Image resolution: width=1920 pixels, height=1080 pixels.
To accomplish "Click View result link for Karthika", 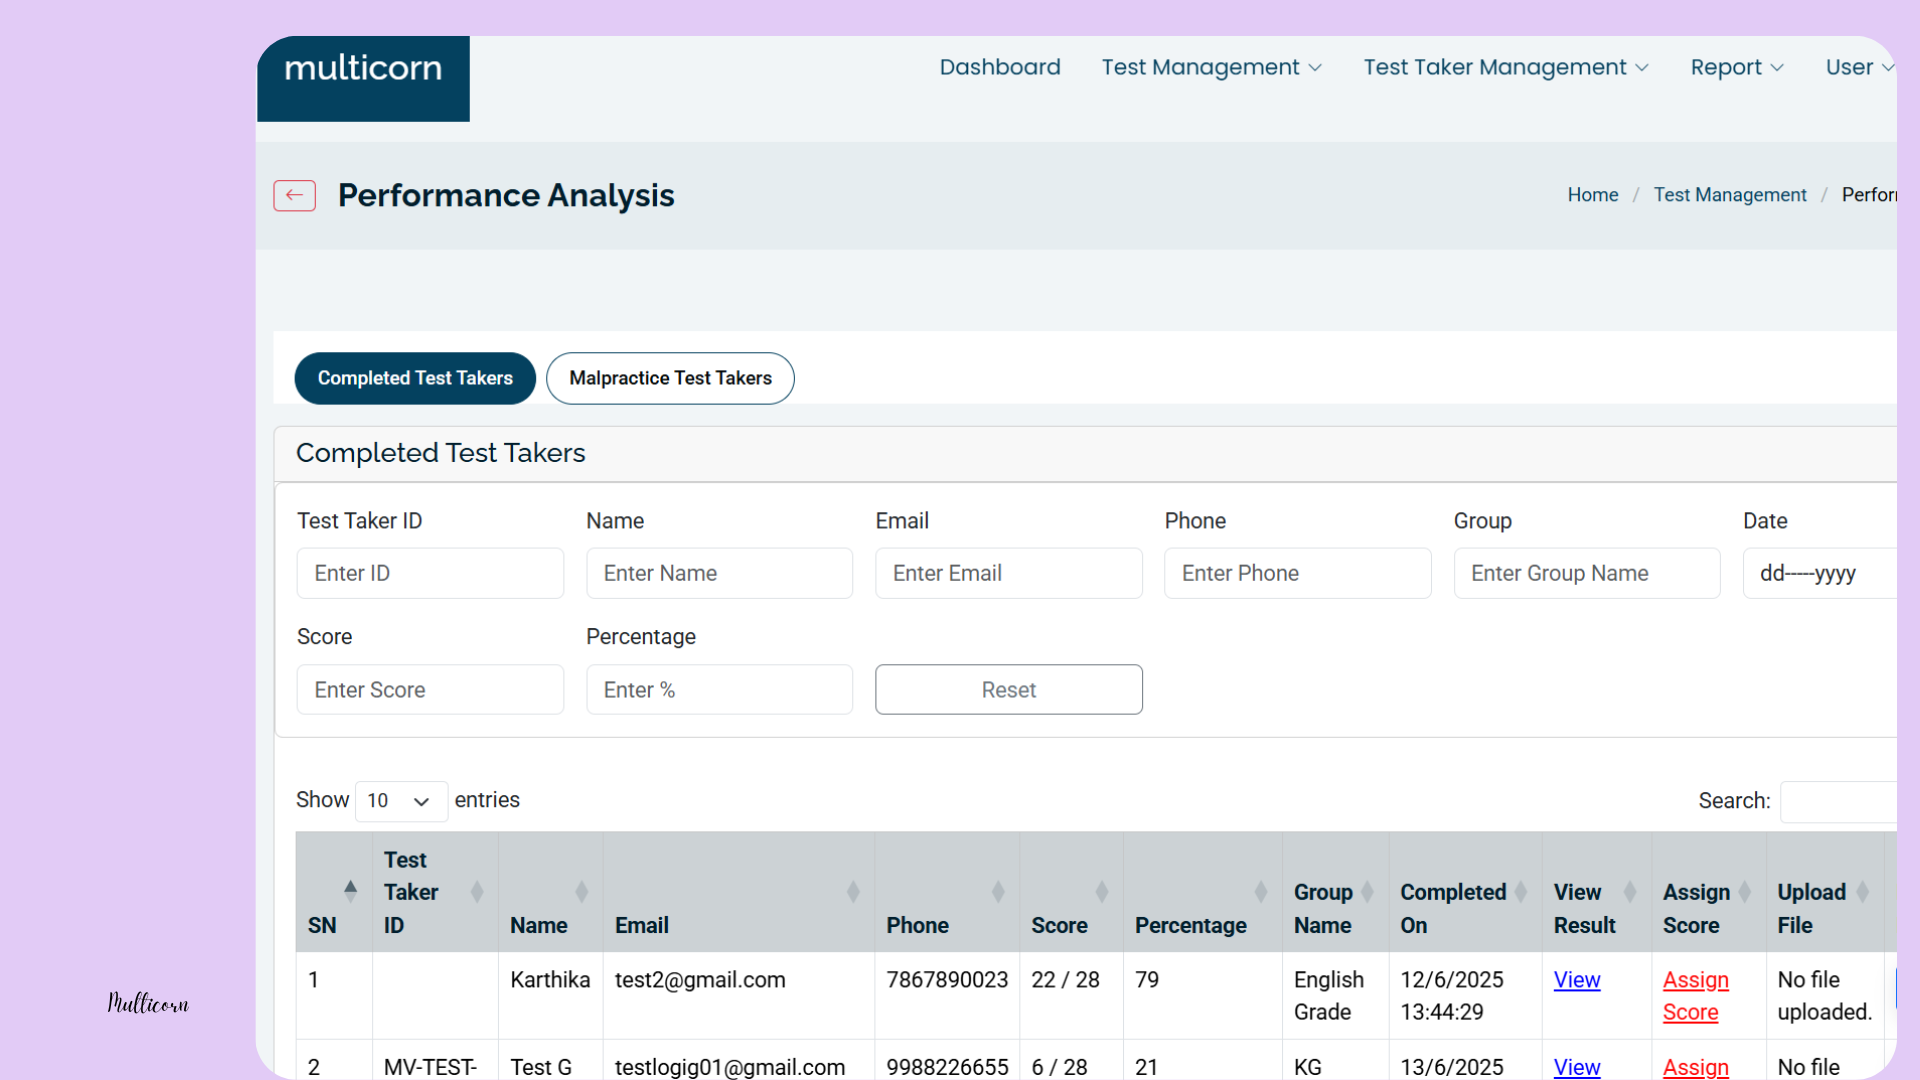I will pyautogui.click(x=1576, y=980).
